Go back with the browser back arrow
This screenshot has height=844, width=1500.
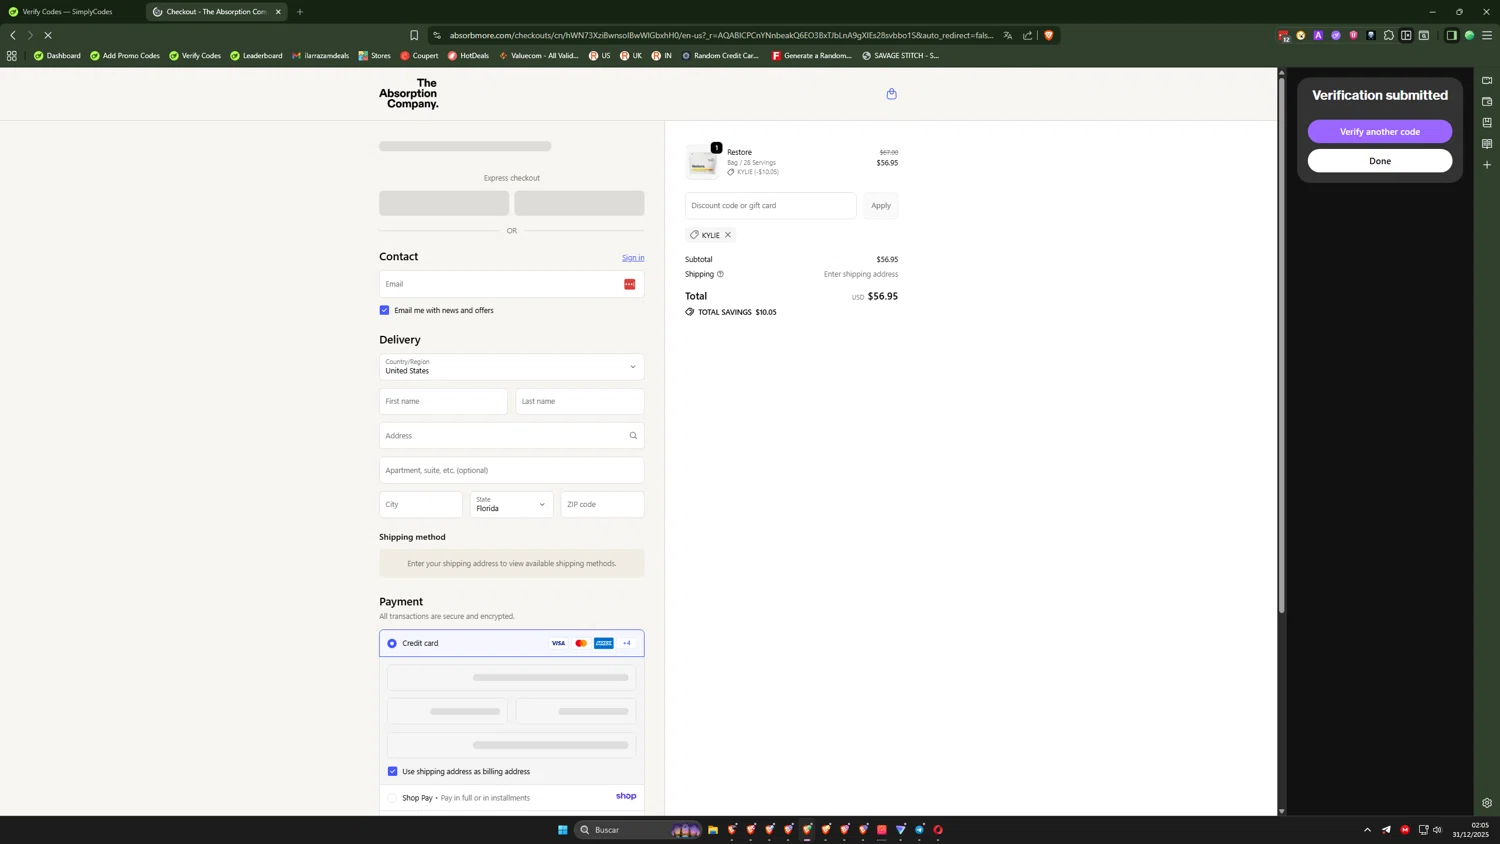click(13, 35)
